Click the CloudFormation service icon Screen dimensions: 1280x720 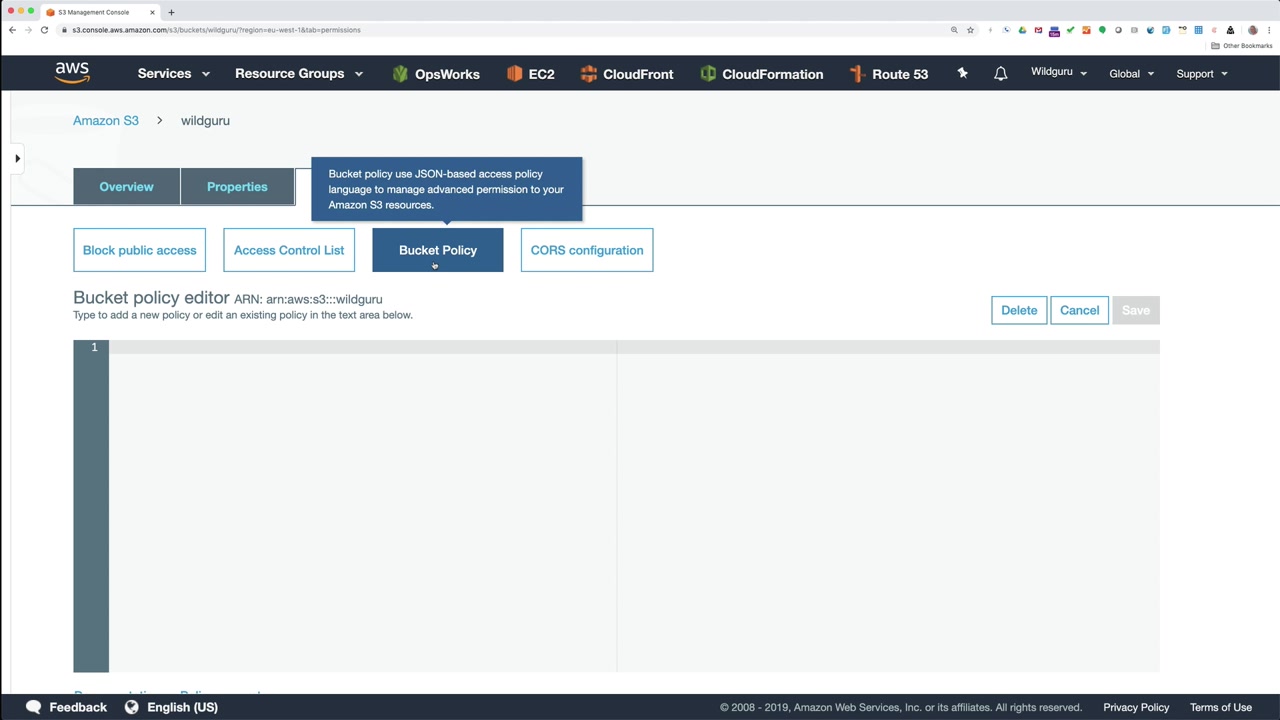point(708,74)
